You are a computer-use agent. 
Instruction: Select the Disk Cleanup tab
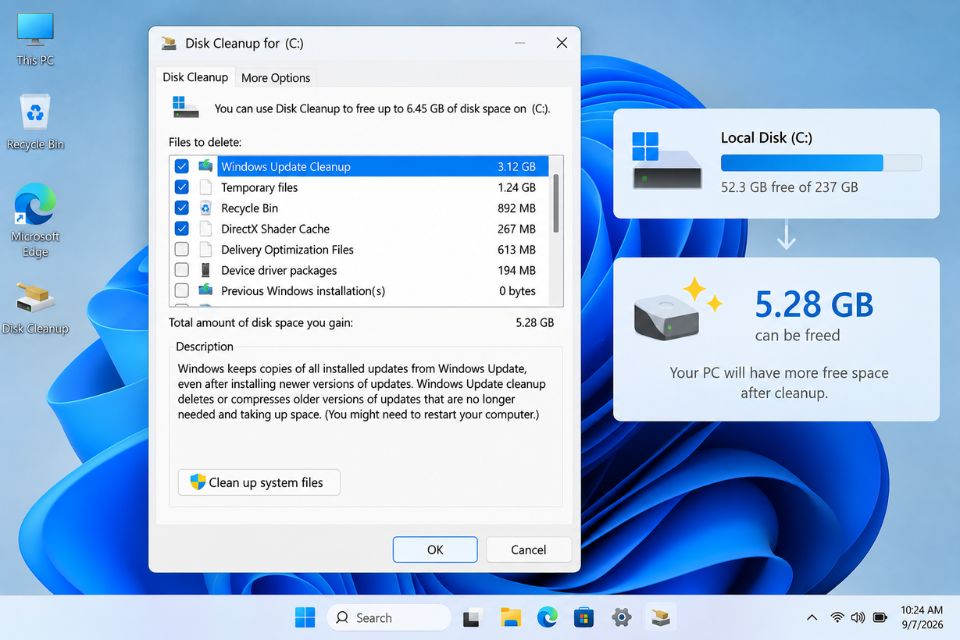195,77
